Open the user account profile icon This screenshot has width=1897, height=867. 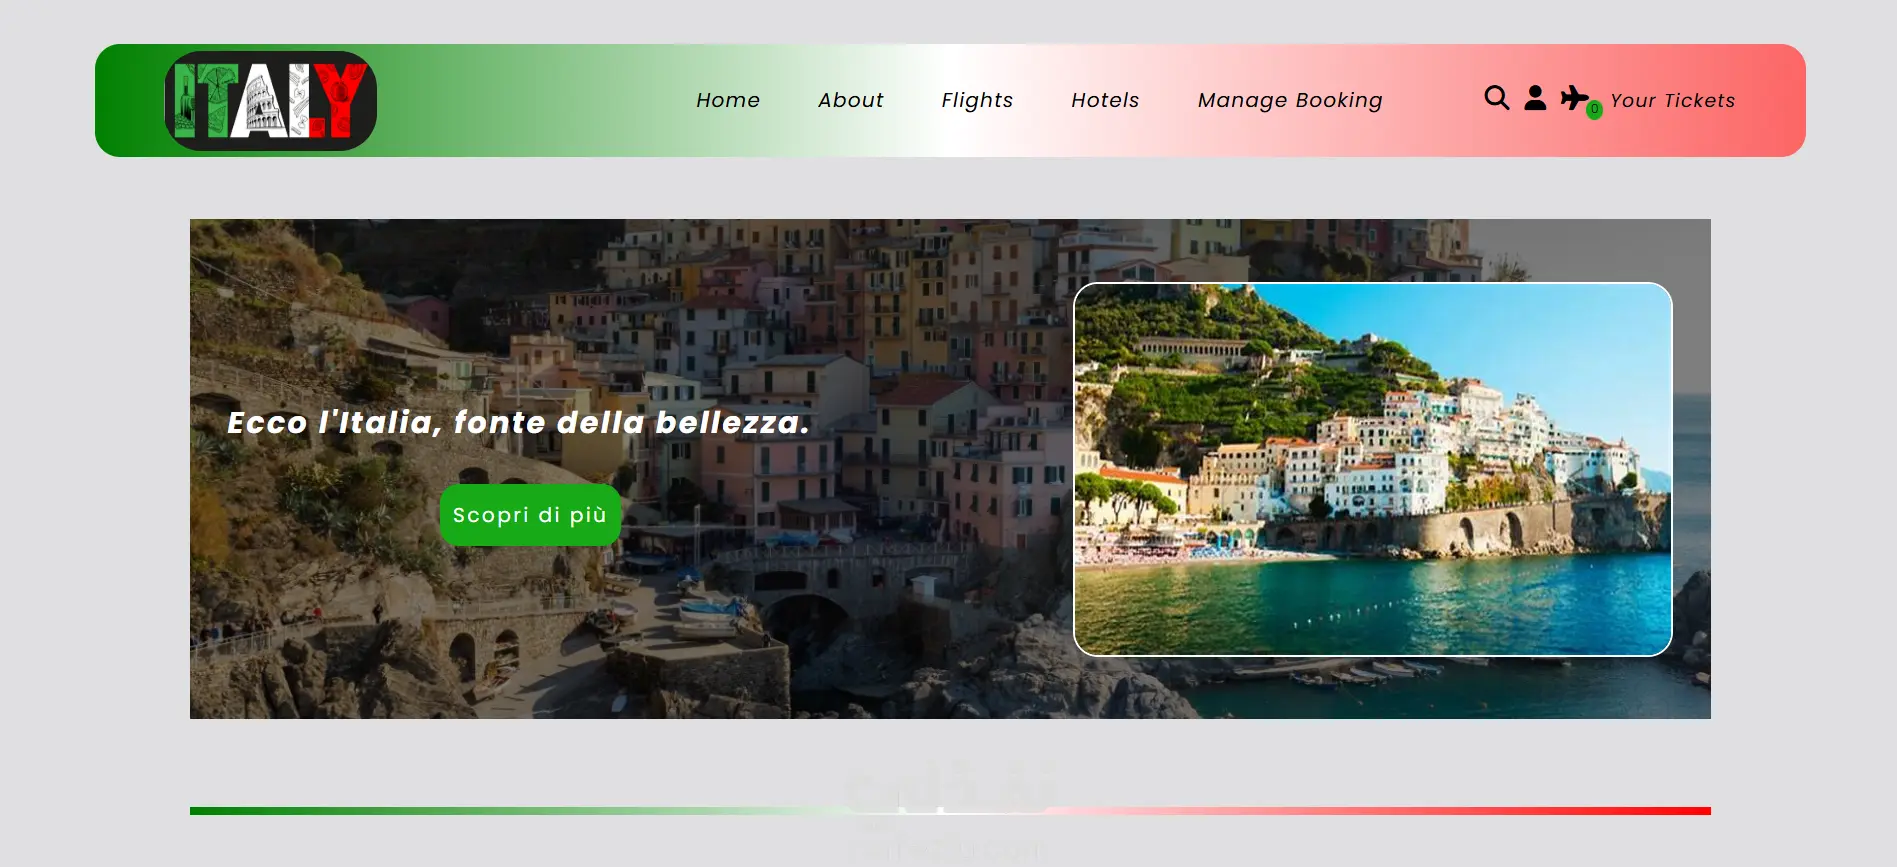[1535, 98]
